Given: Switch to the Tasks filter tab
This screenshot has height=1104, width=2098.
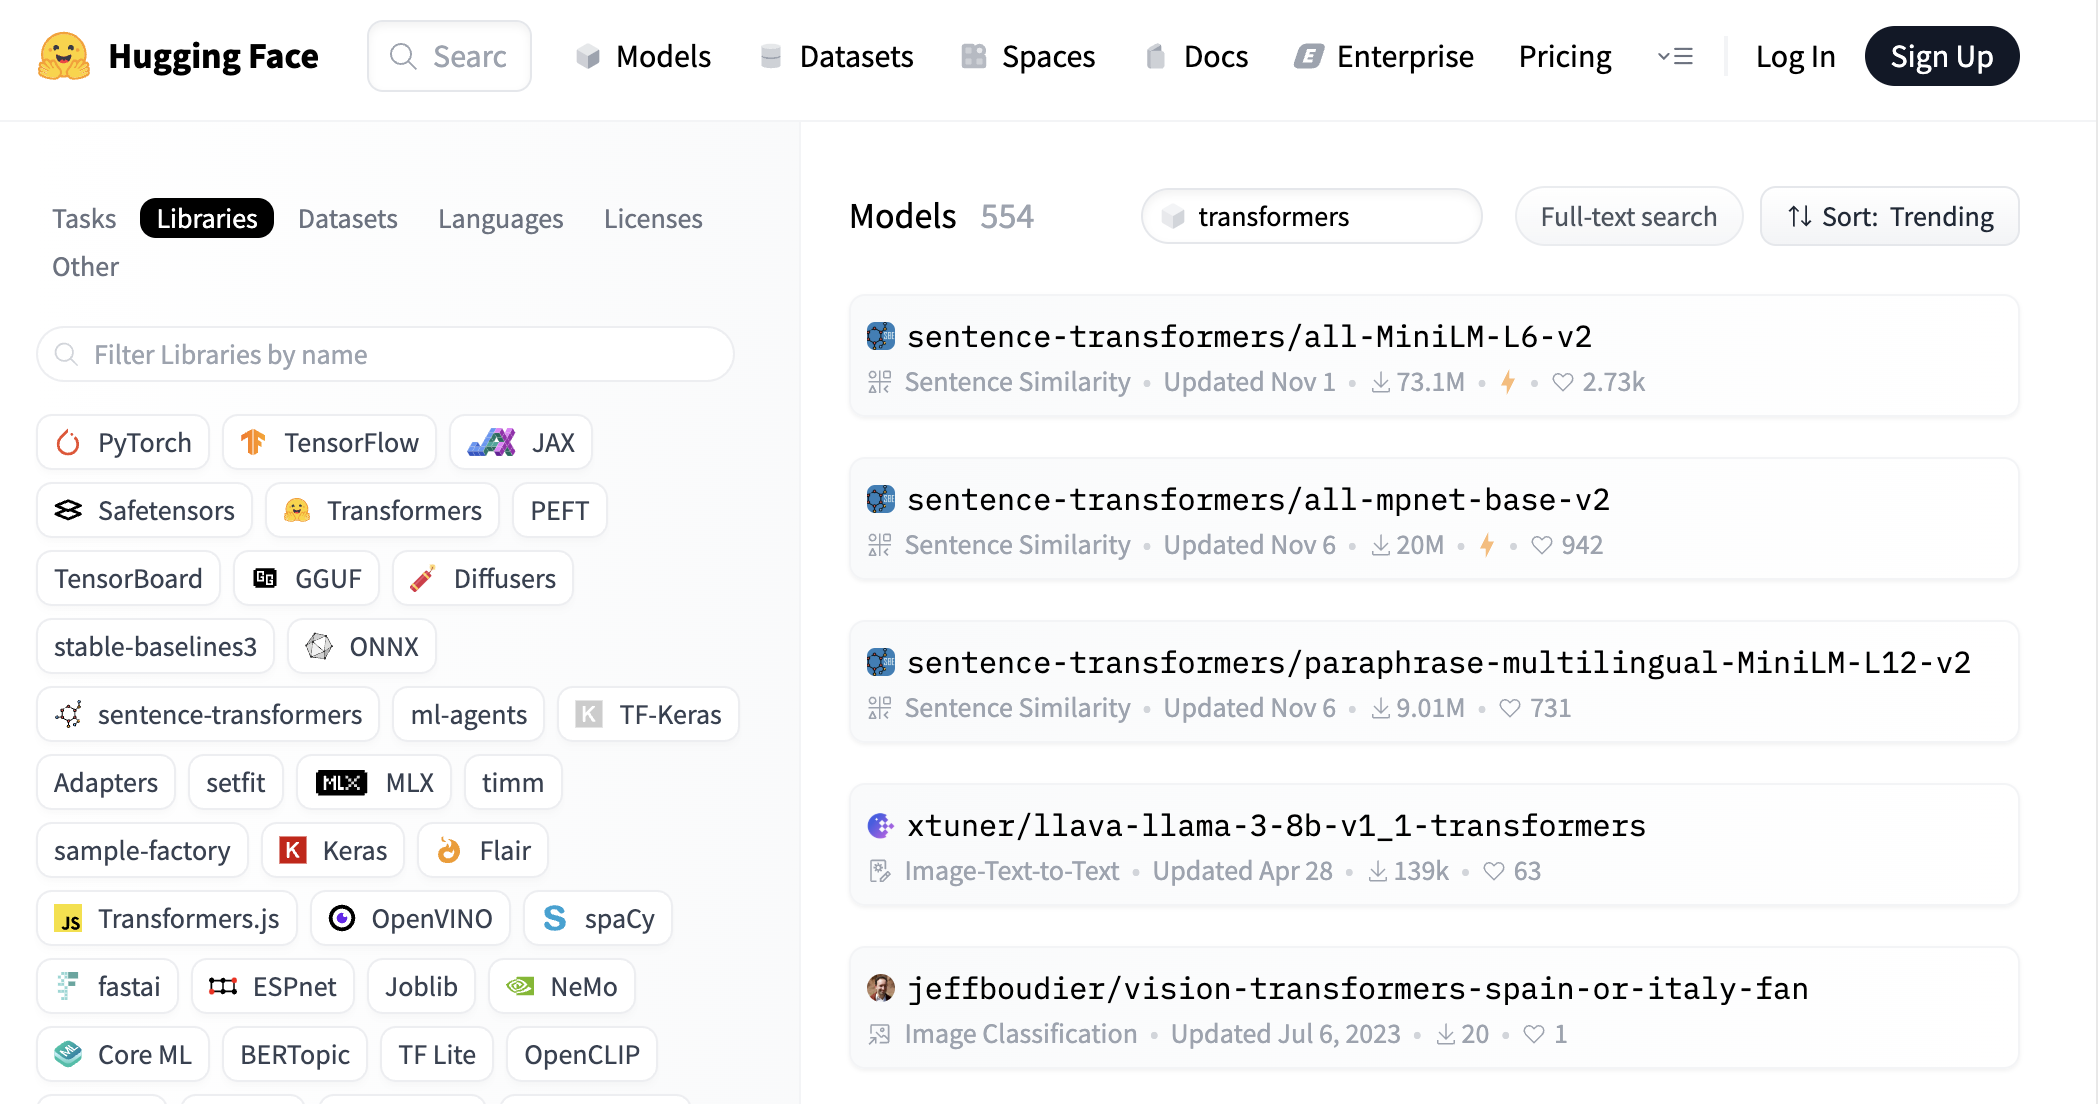Looking at the screenshot, I should coord(84,219).
